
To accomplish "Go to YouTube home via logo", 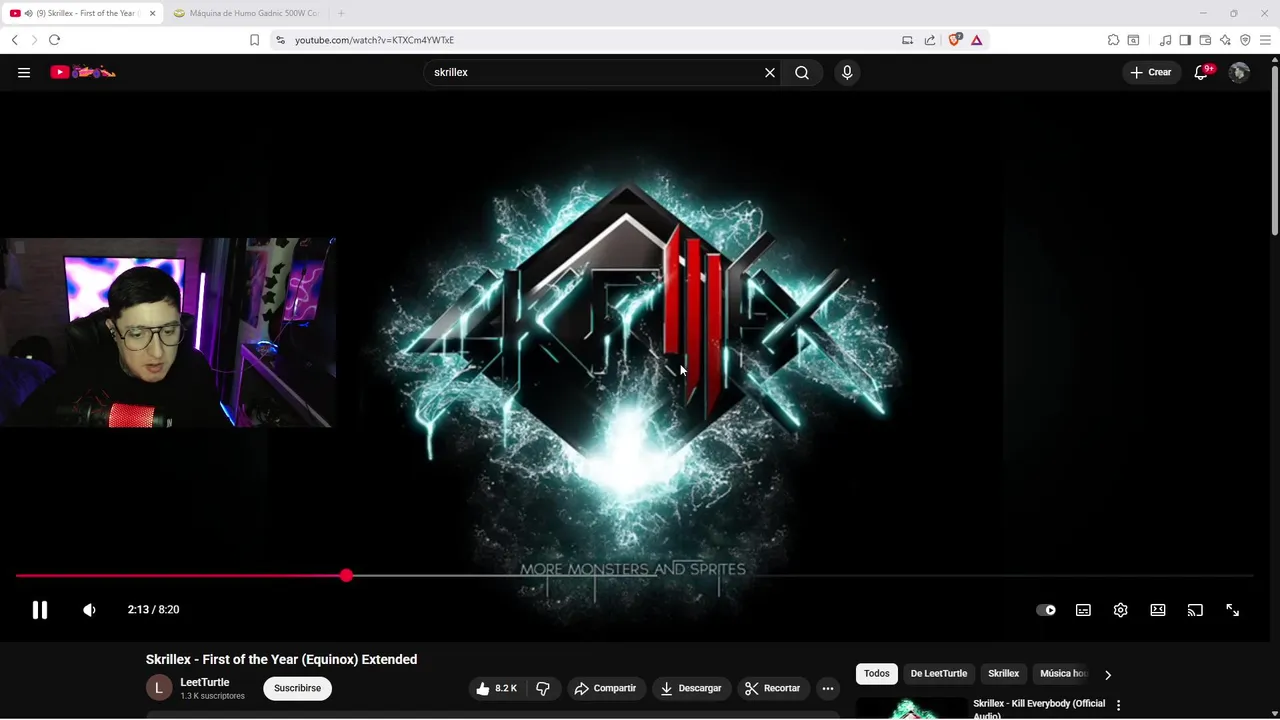I will pyautogui.click(x=83, y=72).
